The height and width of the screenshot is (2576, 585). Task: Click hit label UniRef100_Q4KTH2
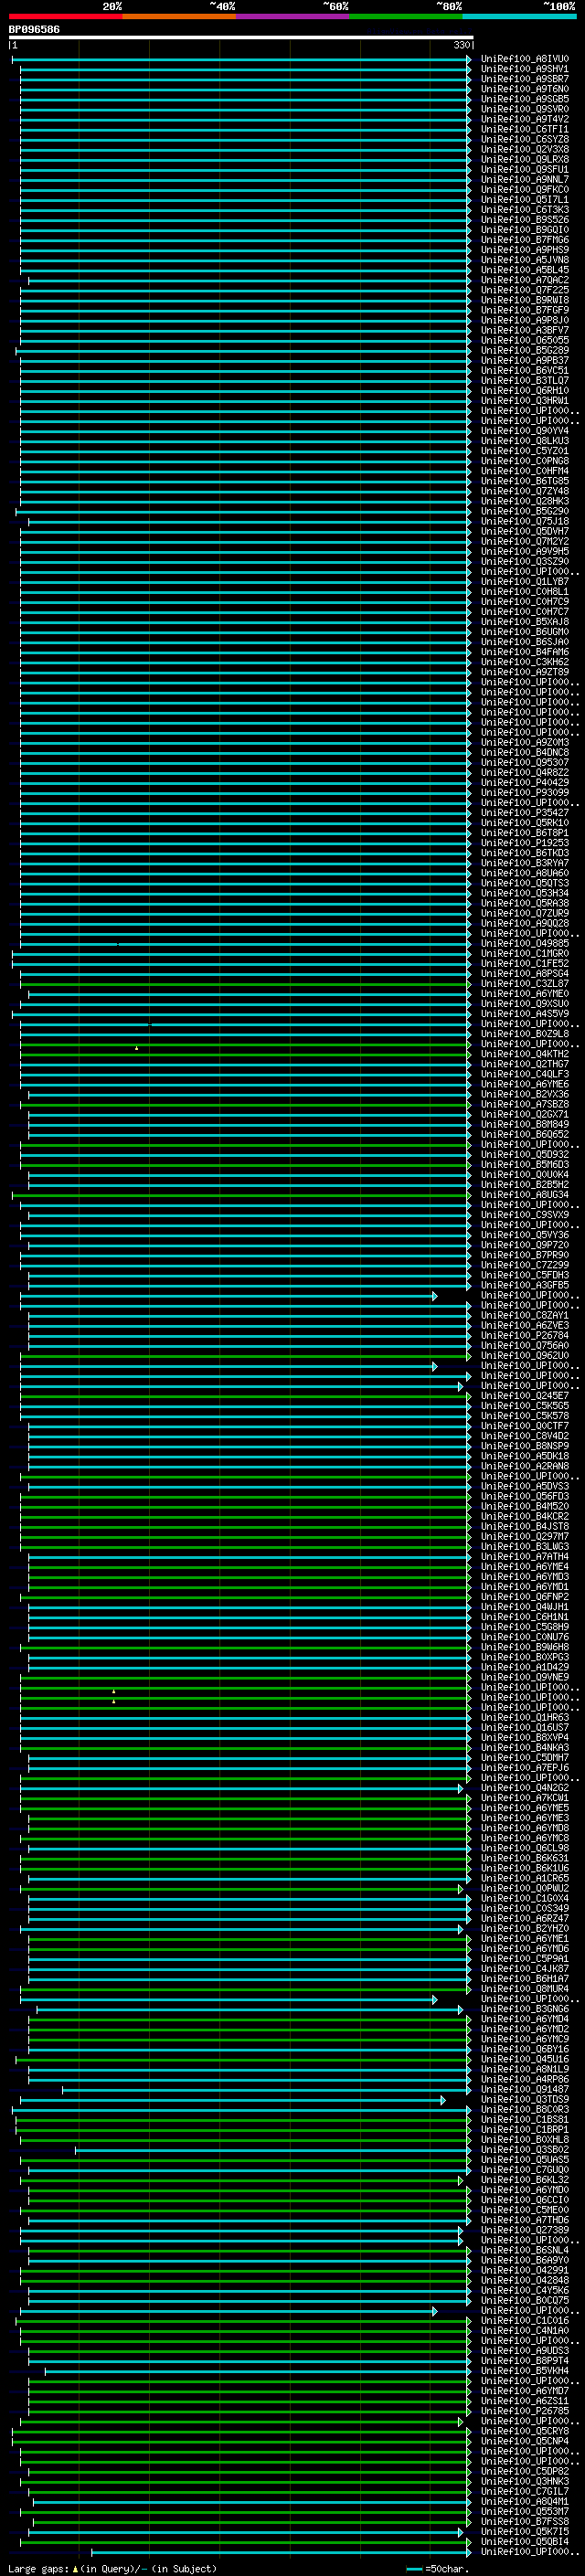click(x=525, y=1054)
